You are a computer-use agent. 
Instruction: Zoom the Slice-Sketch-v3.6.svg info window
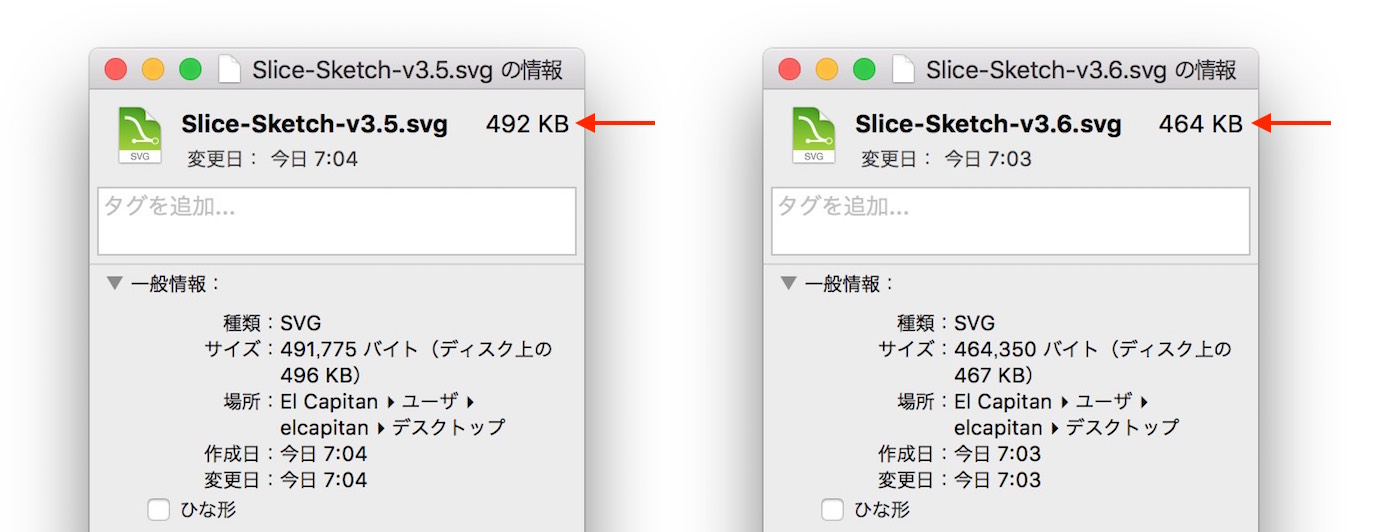[864, 70]
